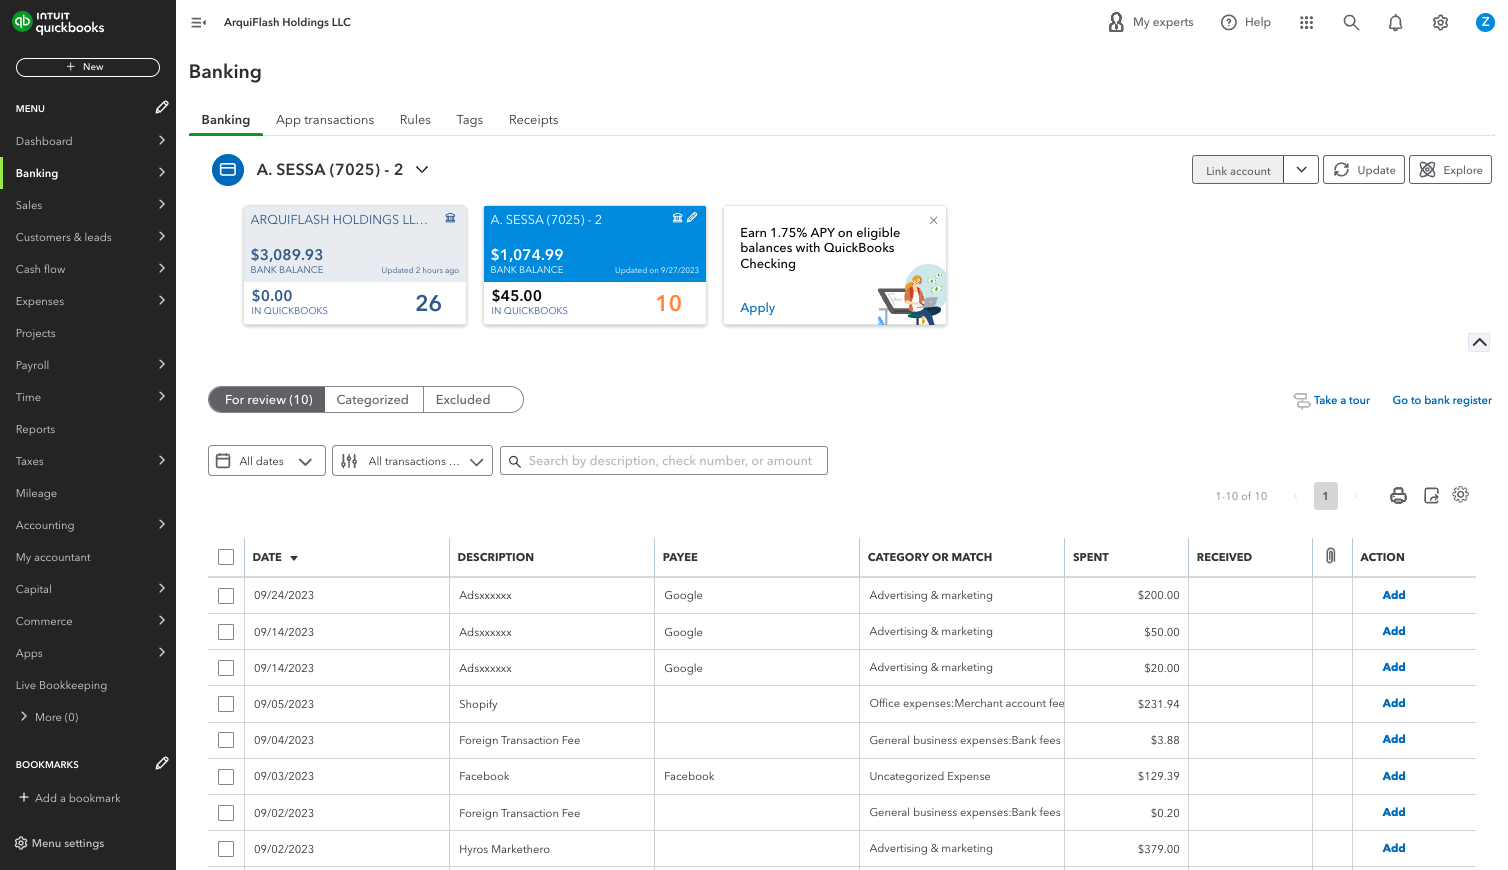
Task: Print the transactions list
Action: pos(1398,495)
